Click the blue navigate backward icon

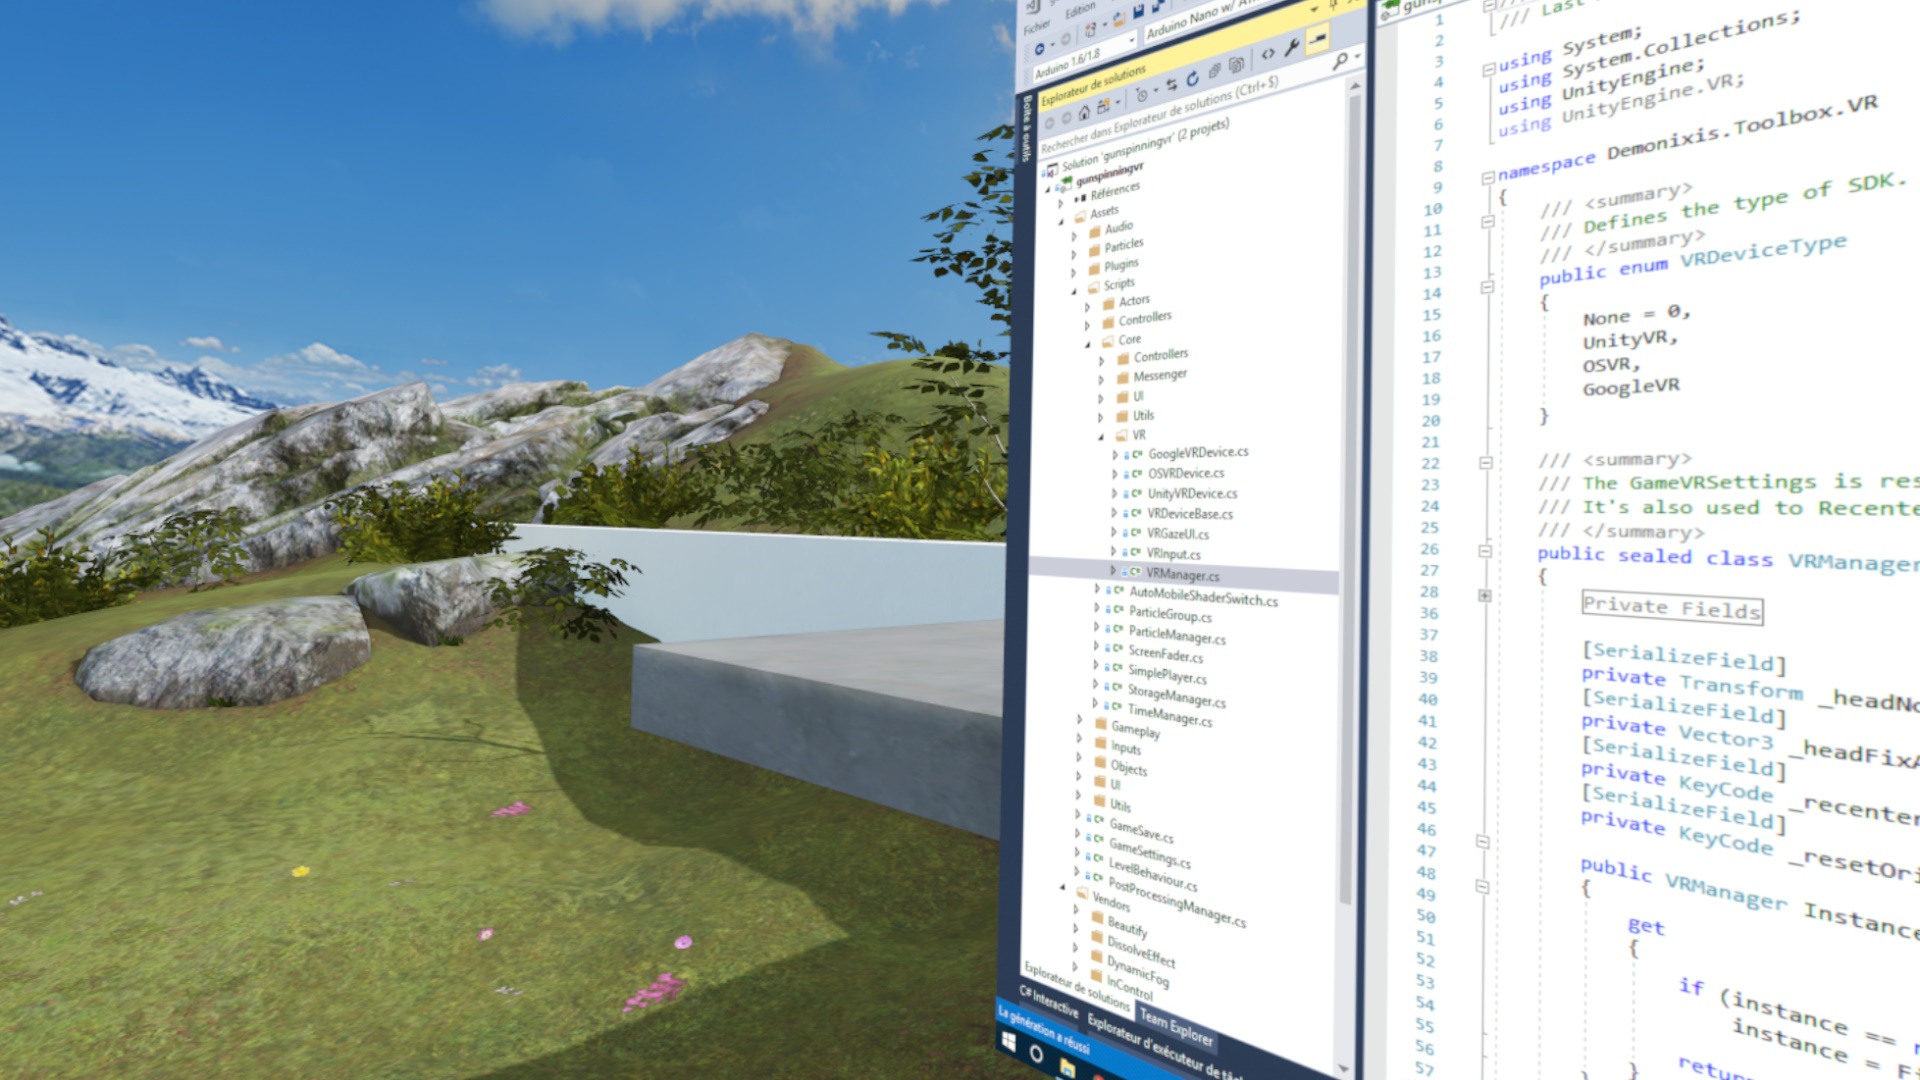[1039, 48]
